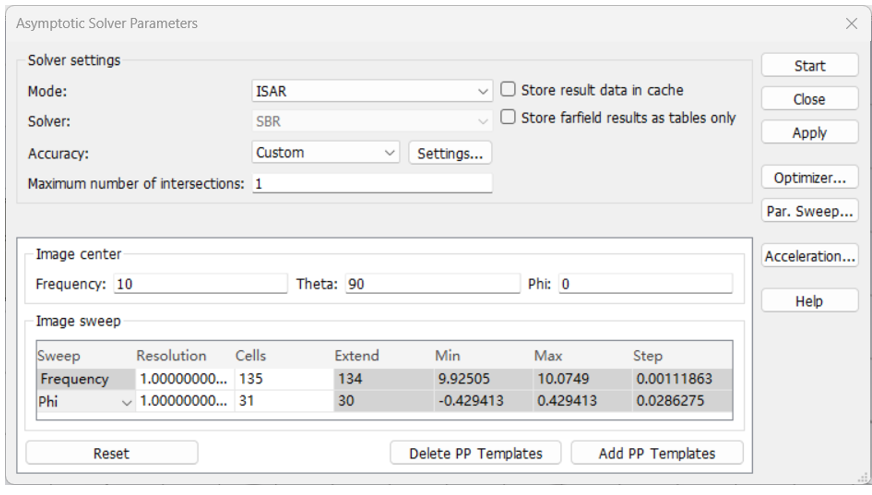Open the Phi sweep type dropdown
This screenshot has width=872, height=495.
126,401
